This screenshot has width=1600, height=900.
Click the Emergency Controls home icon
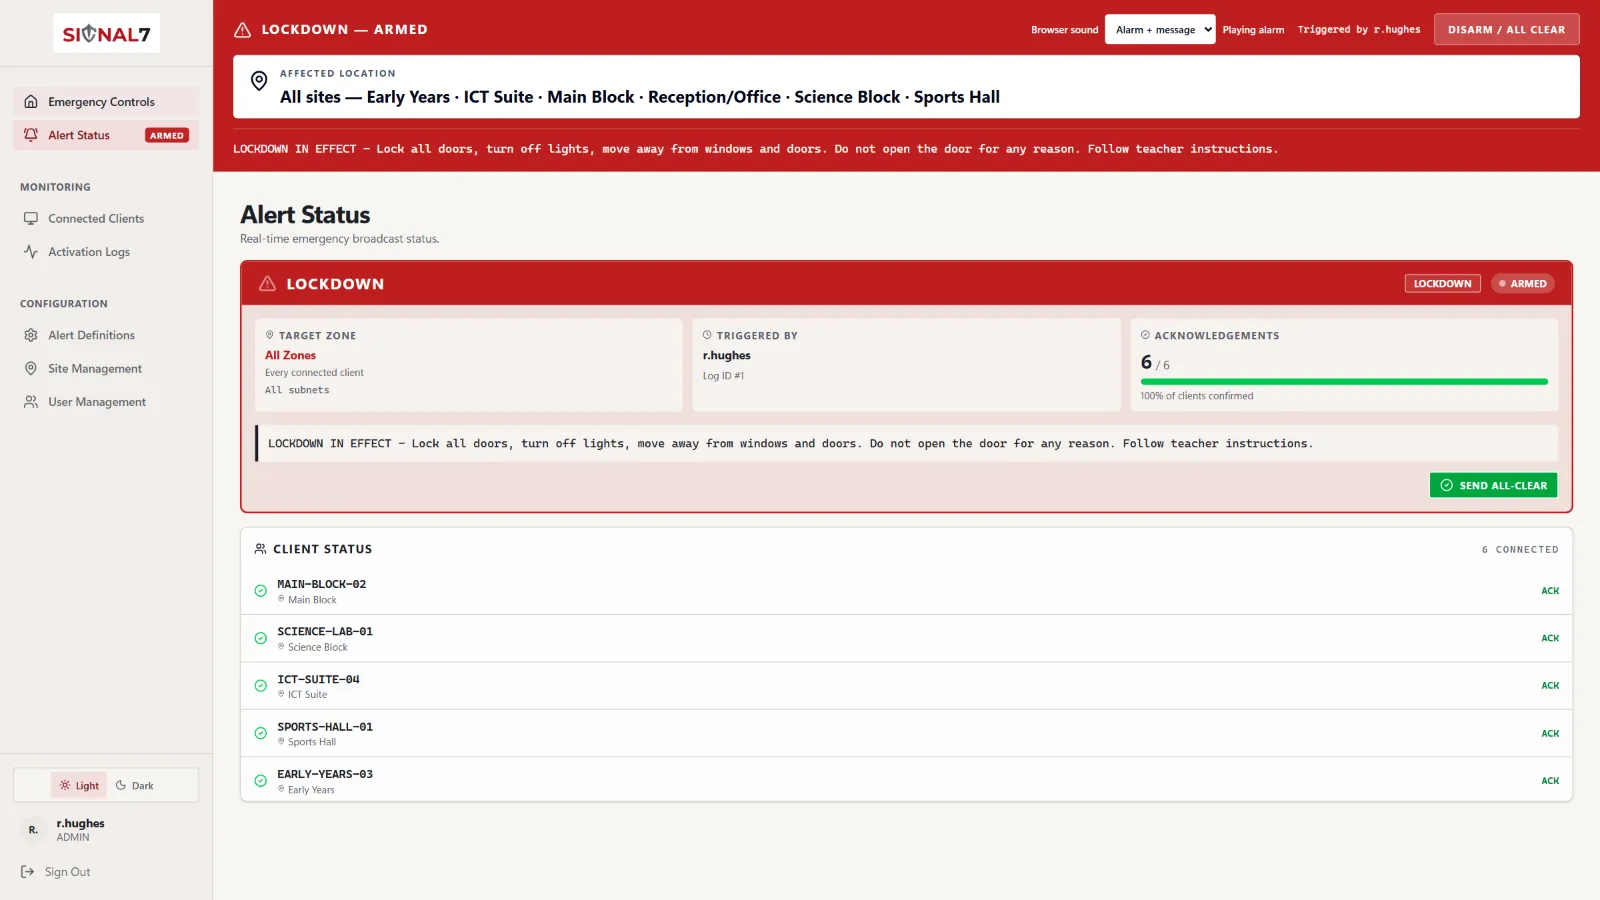point(31,102)
